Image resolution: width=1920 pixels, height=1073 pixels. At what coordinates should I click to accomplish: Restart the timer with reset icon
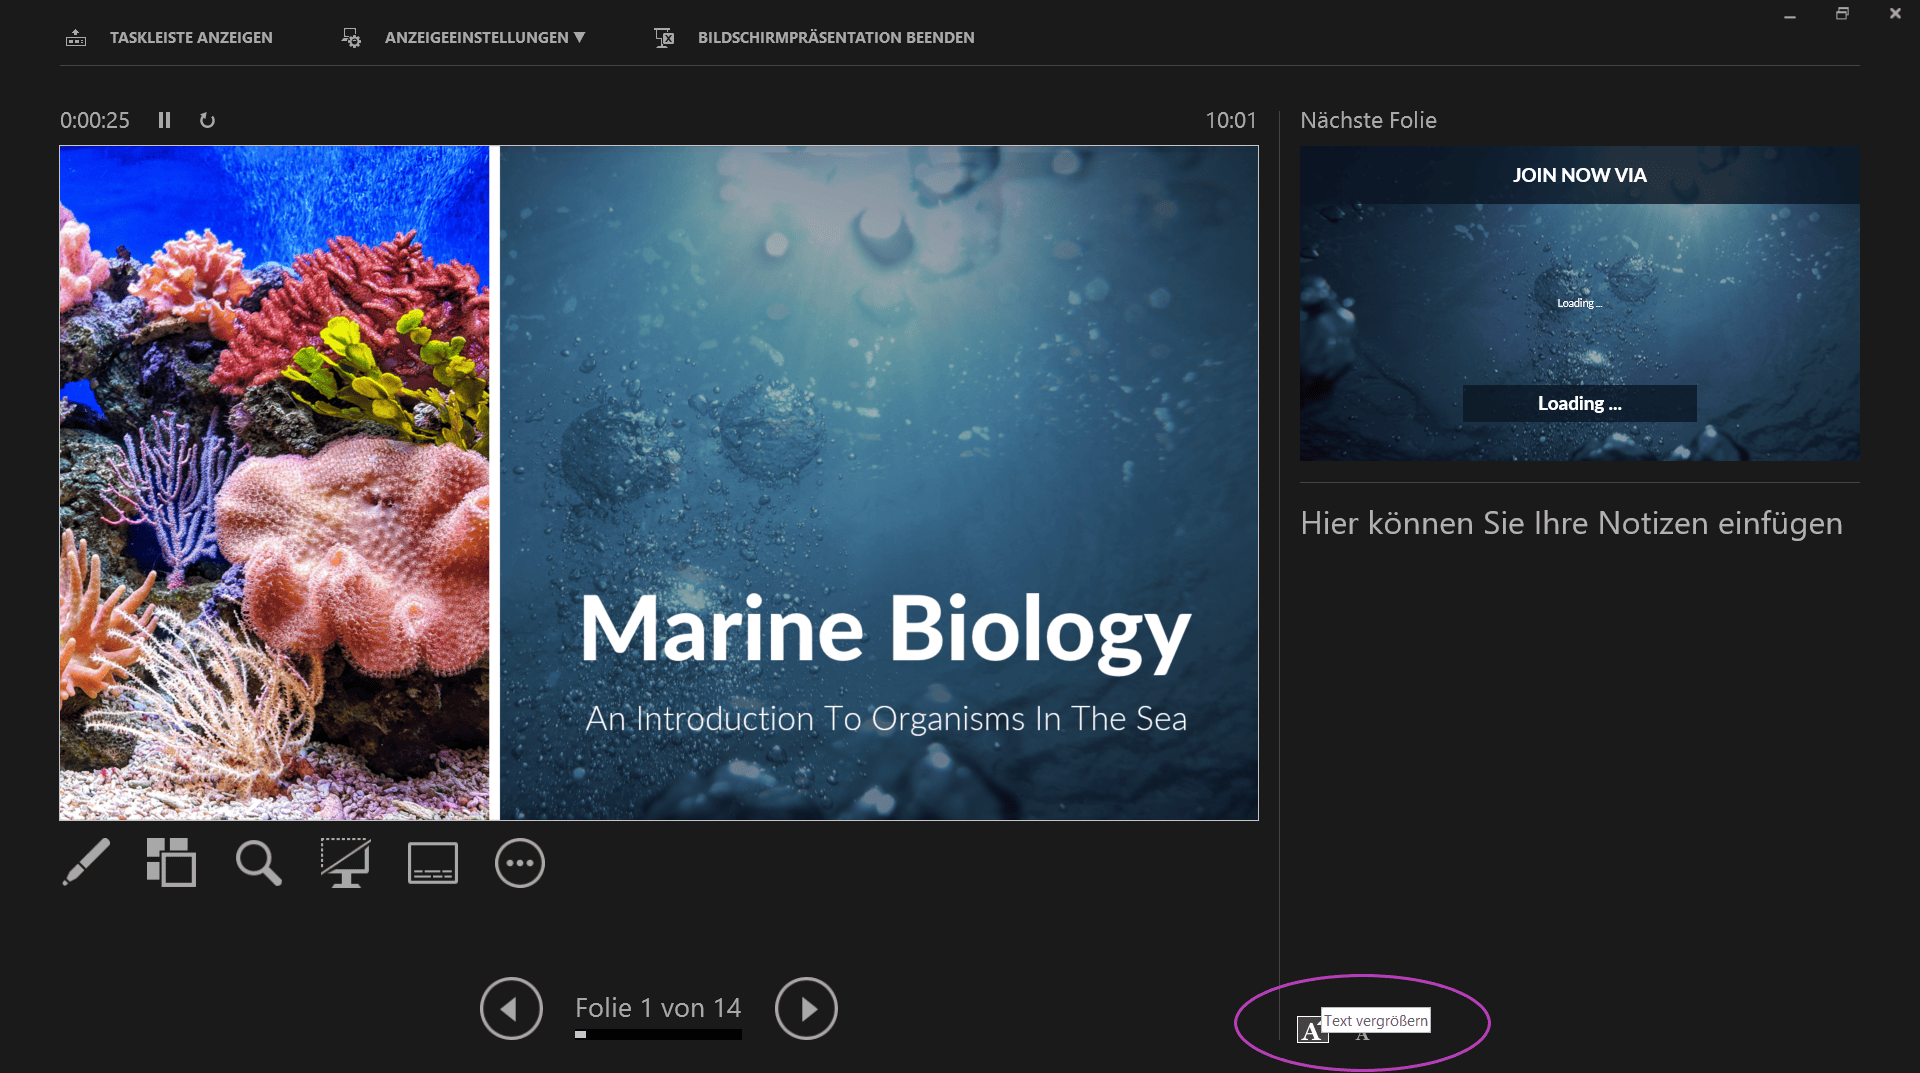[x=207, y=120]
